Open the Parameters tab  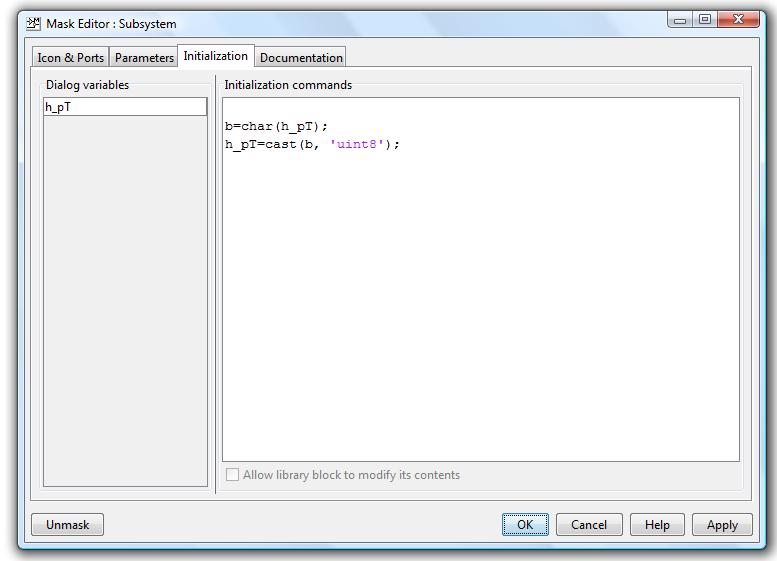click(144, 58)
